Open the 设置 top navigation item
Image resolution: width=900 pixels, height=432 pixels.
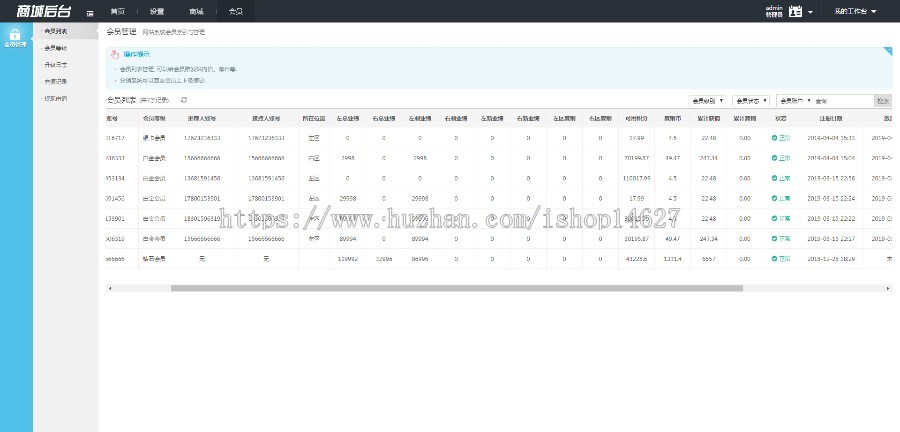pyautogui.click(x=157, y=11)
